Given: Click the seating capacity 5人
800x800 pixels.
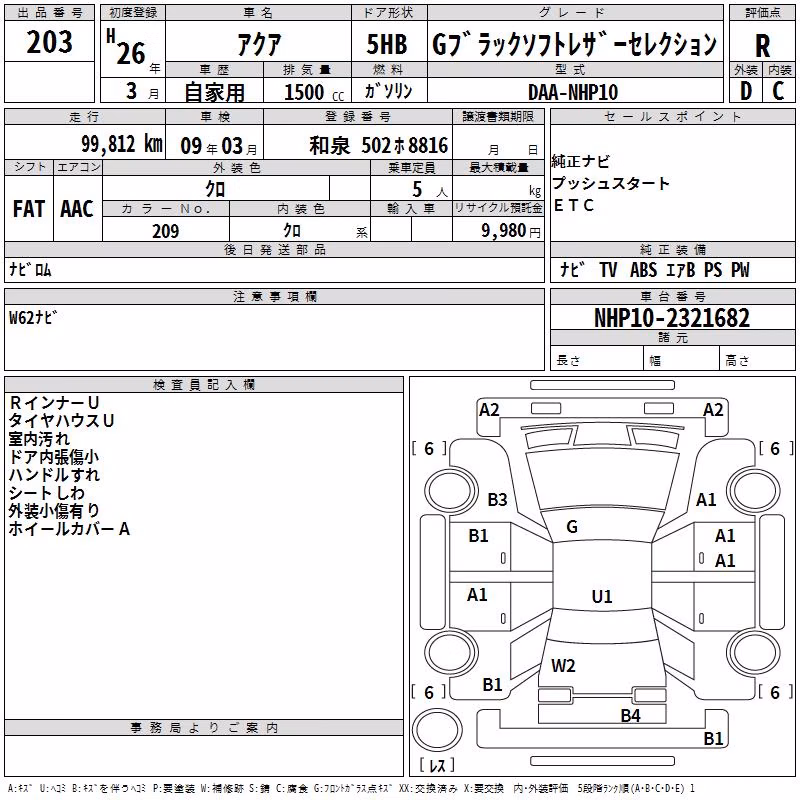Looking at the screenshot, I should point(430,190).
